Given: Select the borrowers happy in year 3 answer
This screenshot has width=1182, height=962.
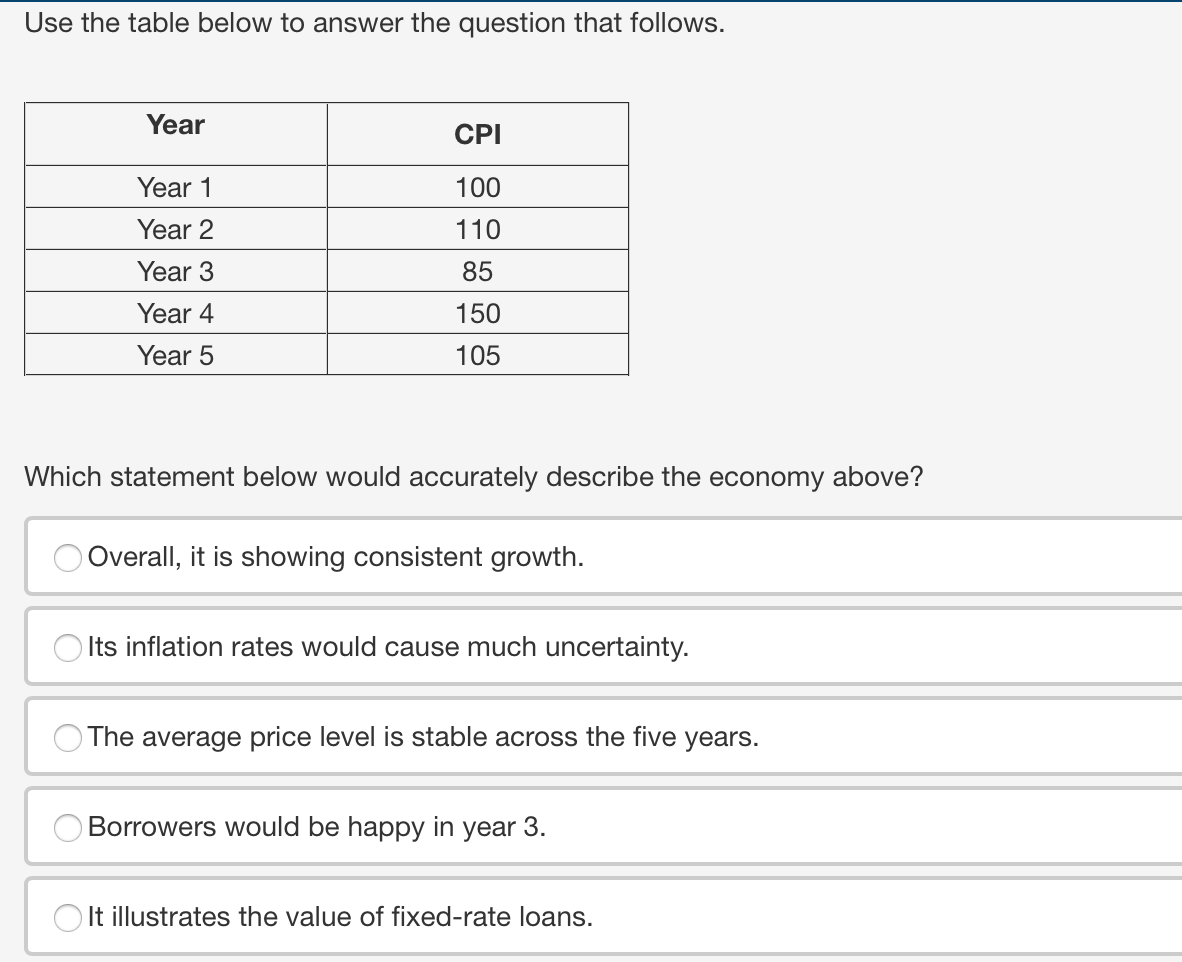Looking at the screenshot, I should click(x=67, y=828).
